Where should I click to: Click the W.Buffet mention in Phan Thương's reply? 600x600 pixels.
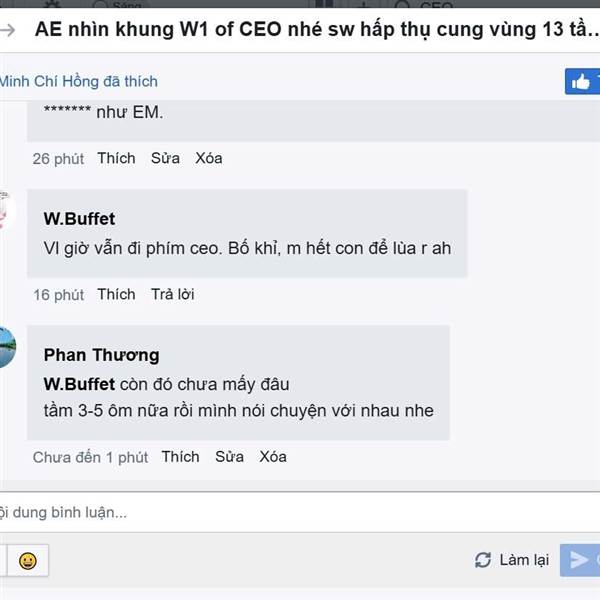(79, 384)
